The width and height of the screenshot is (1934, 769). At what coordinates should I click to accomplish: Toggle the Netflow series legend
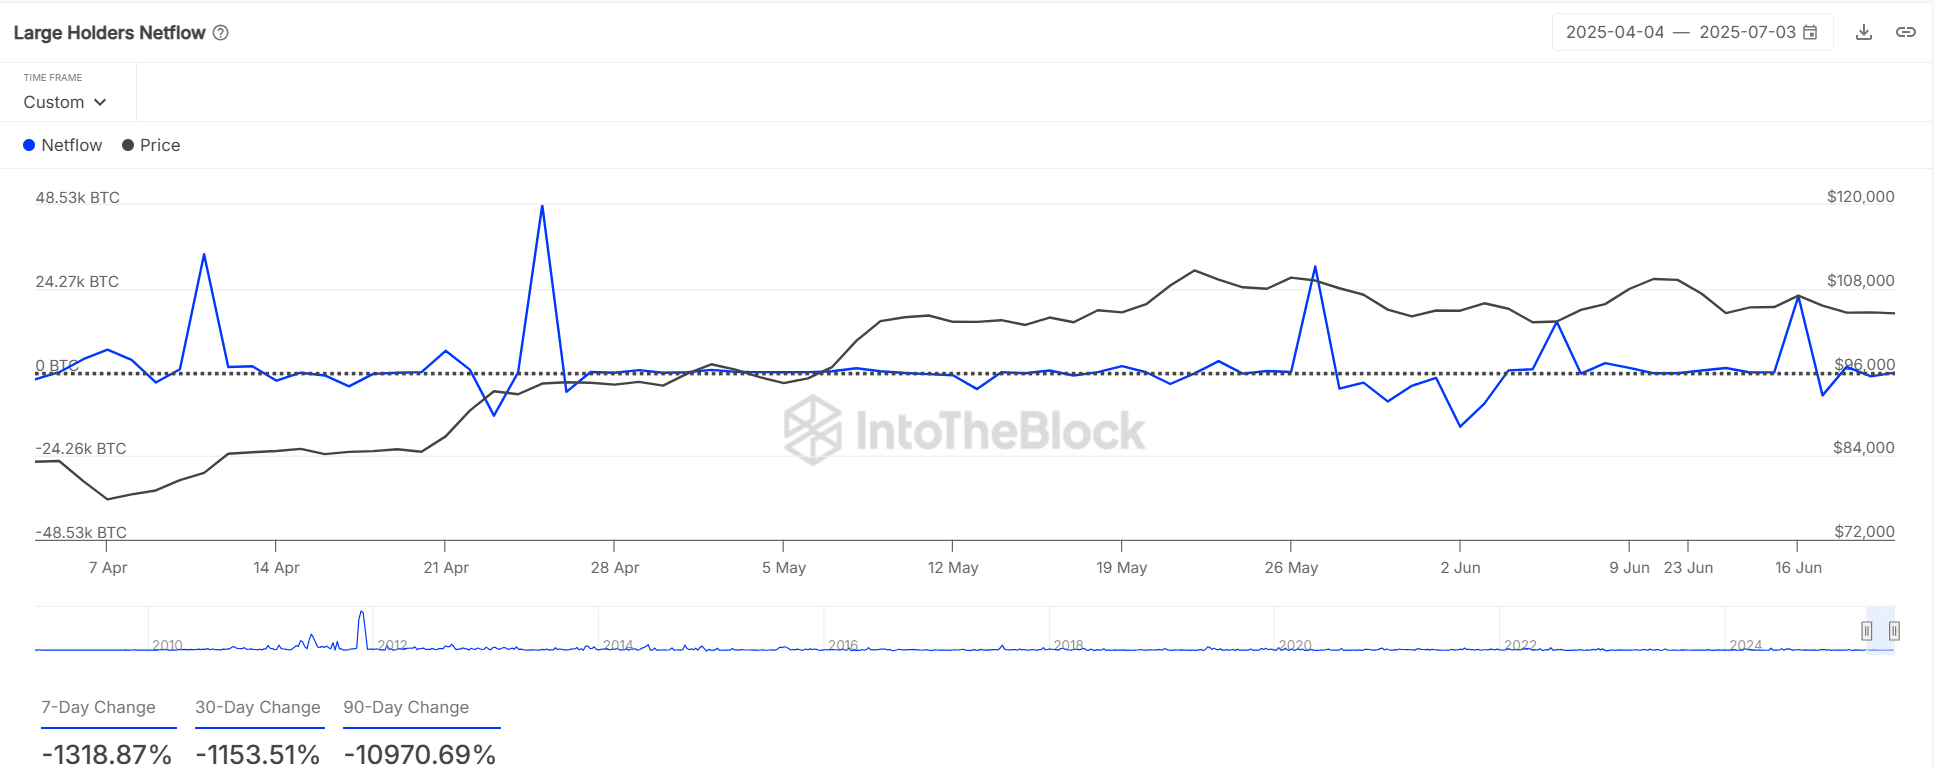point(71,145)
